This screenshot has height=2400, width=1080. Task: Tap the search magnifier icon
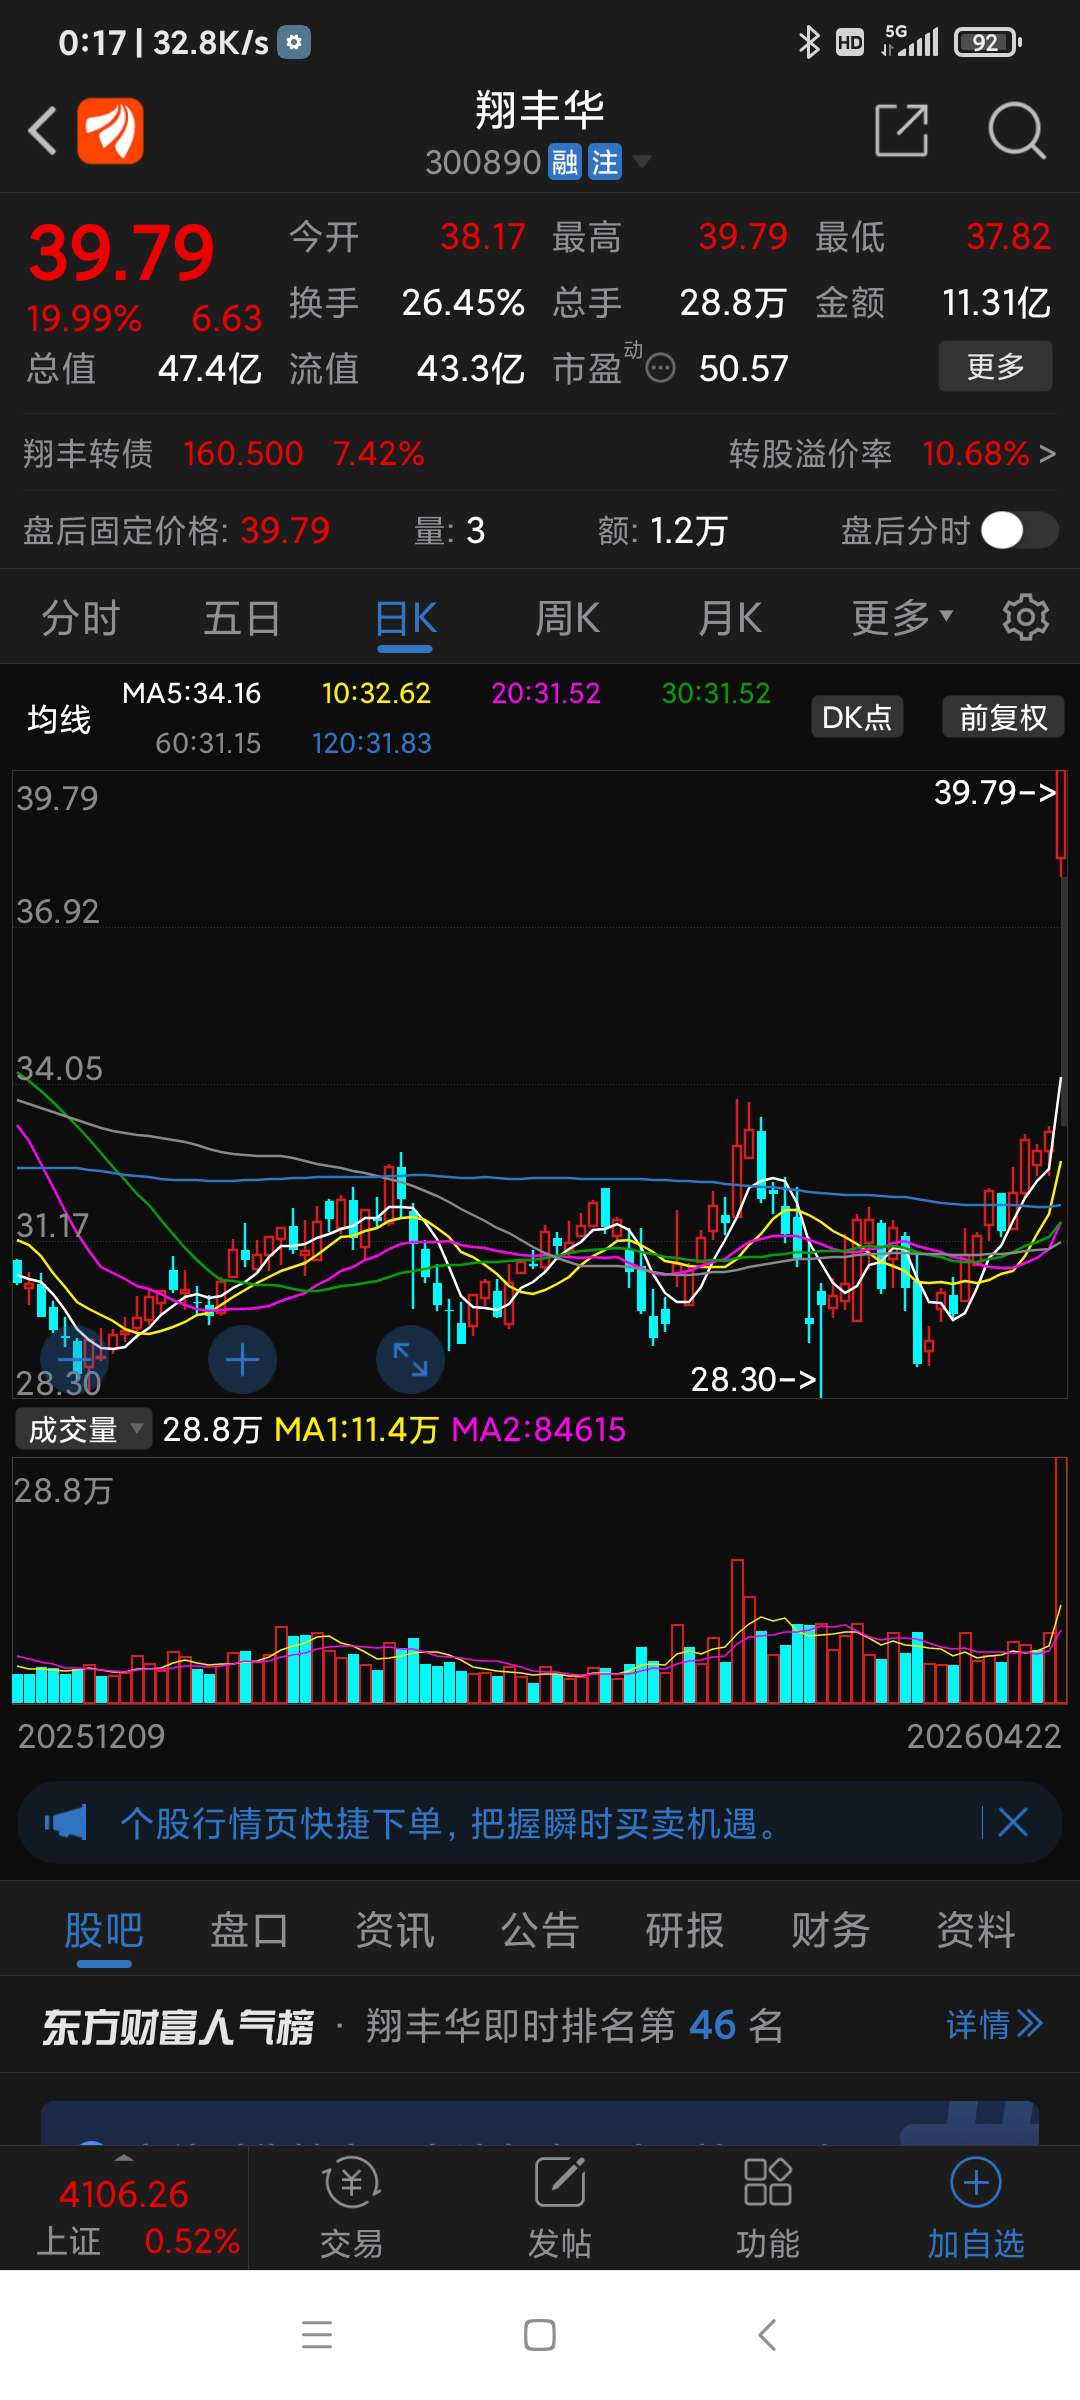click(1016, 130)
